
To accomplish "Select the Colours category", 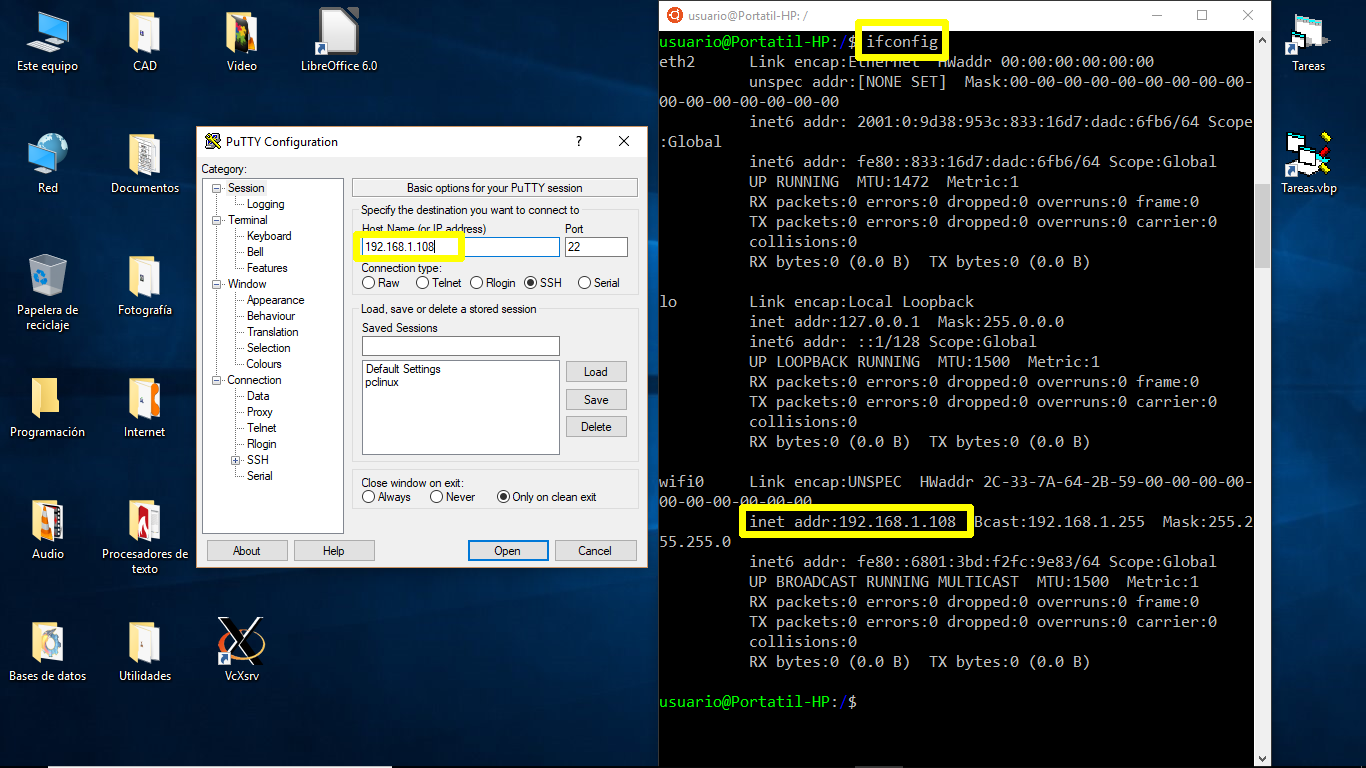I will [x=264, y=364].
